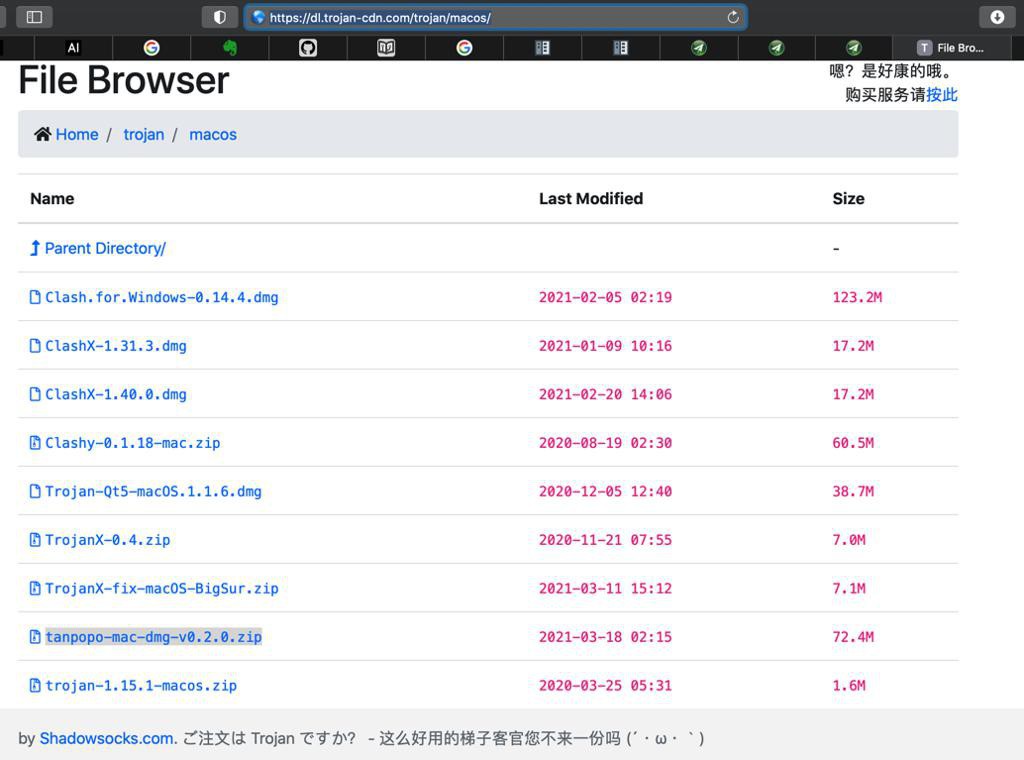Follow the 按此 purchase link
This screenshot has width=1024, height=760.
click(942, 95)
